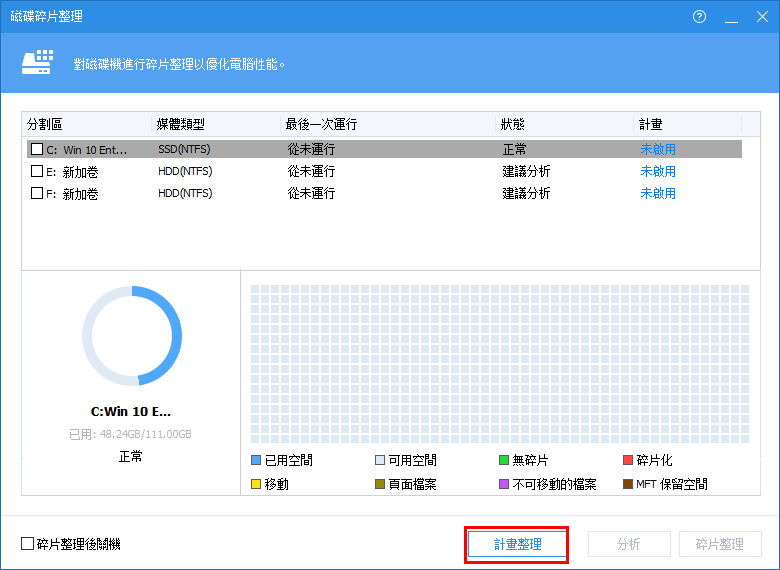The height and width of the screenshot is (570, 780).
Task: Click the olive 頁面檔案 legend swatch
Action: 380,484
